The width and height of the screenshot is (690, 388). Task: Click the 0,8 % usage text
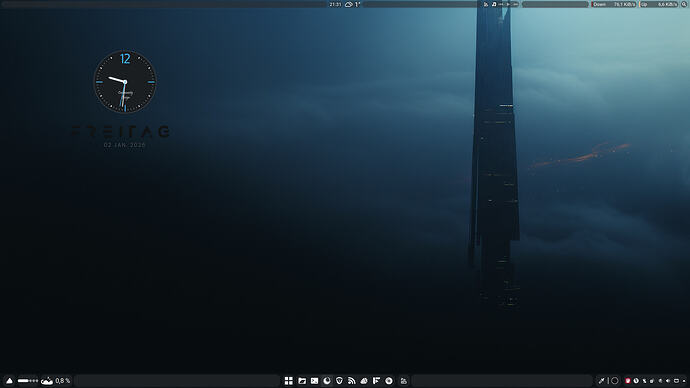pos(62,381)
